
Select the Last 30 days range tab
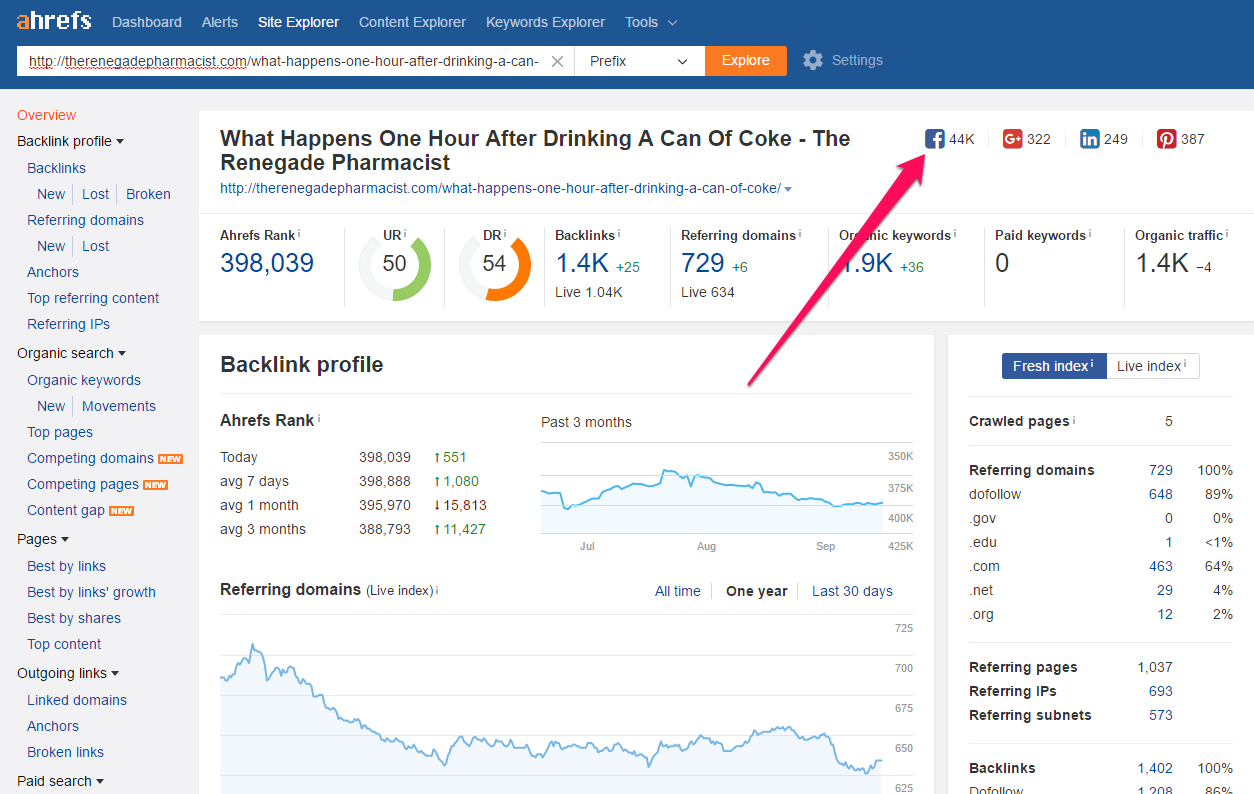852,591
